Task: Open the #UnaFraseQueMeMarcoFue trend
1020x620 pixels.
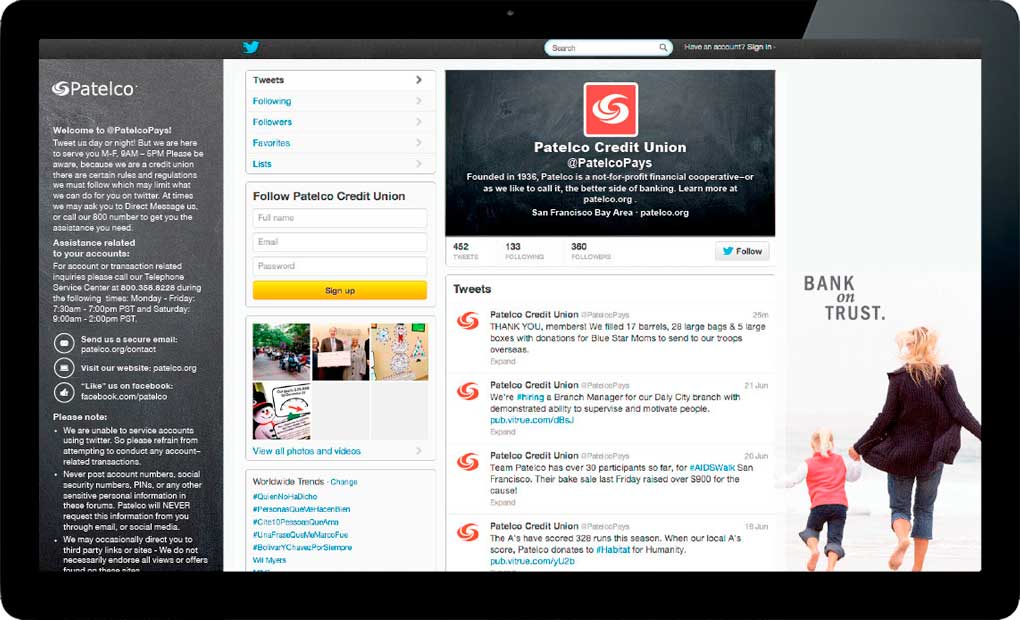Action: click(x=300, y=535)
